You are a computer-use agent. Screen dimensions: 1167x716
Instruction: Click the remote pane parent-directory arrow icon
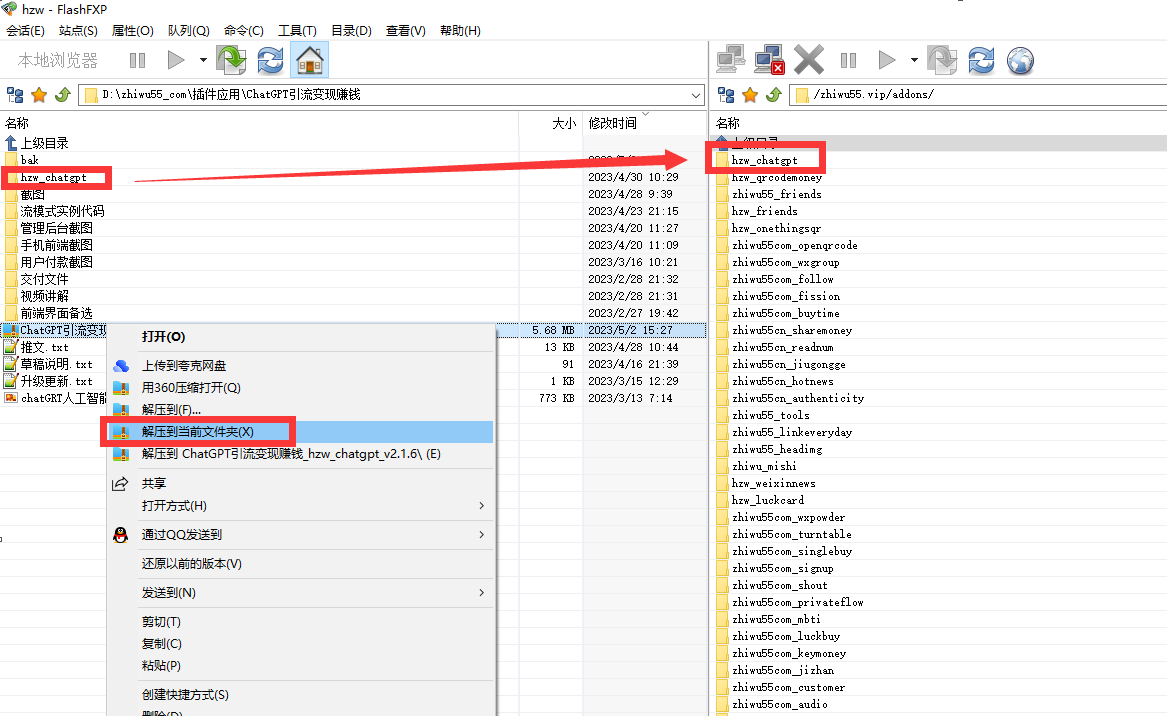click(773, 95)
